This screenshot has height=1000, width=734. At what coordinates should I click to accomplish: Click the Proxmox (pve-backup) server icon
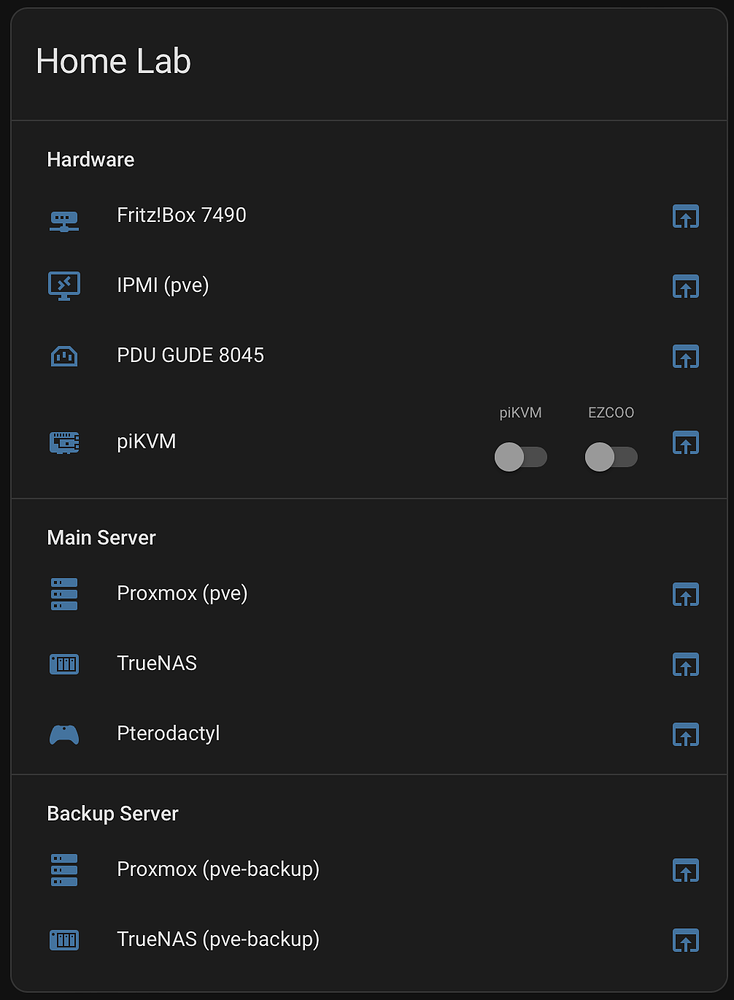coord(64,870)
